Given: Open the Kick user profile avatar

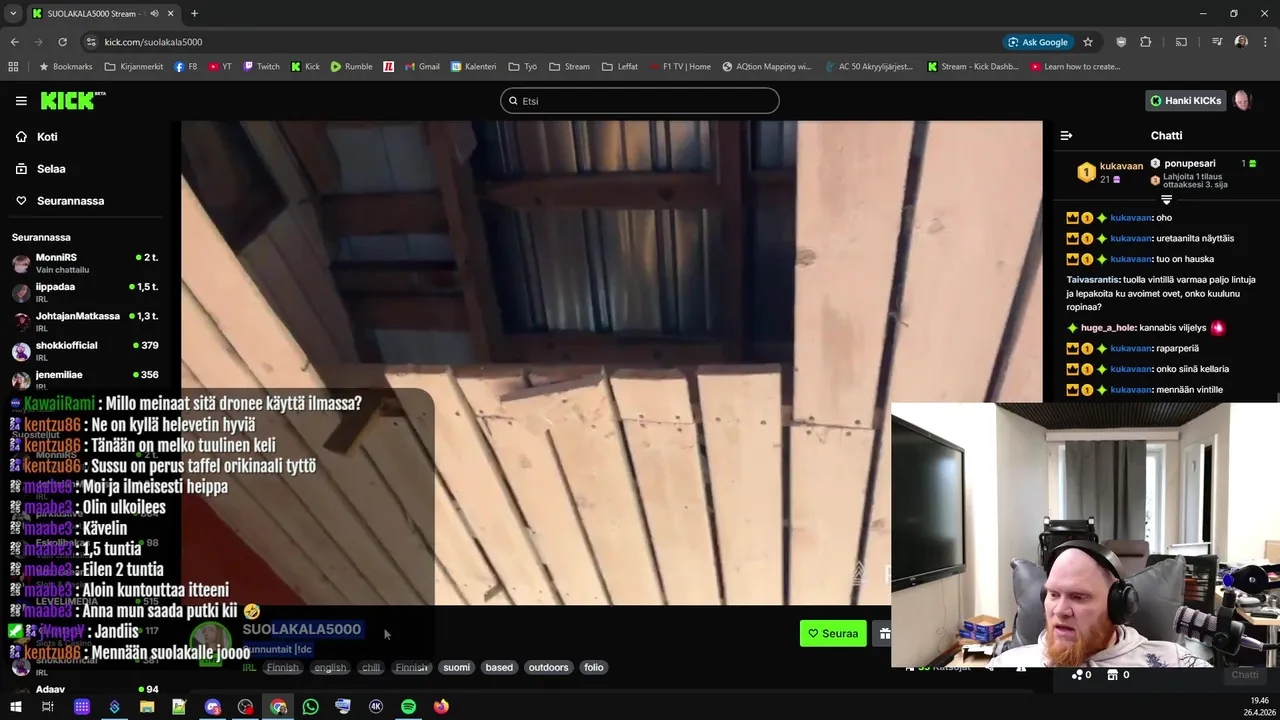Looking at the screenshot, I should [1243, 101].
